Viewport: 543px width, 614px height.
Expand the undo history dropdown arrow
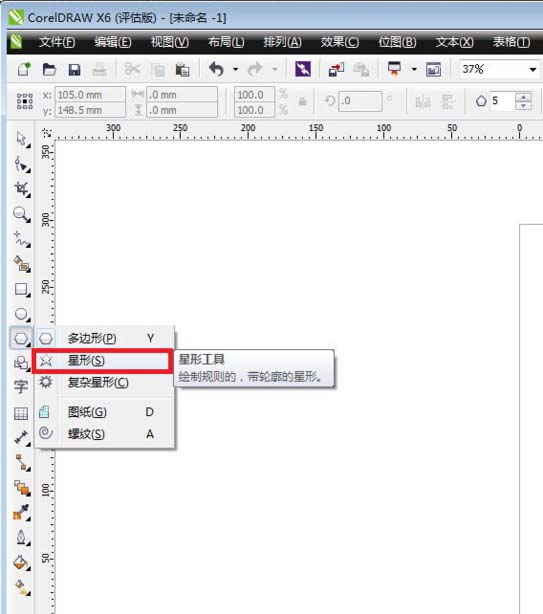(x=235, y=69)
